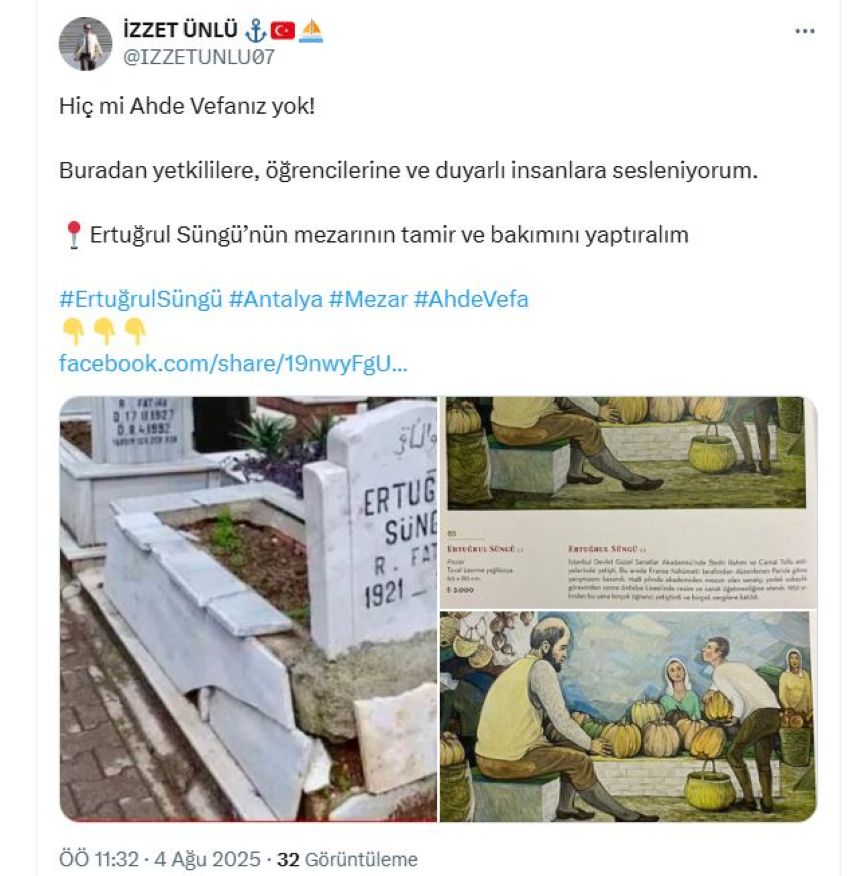Open the #Antalya hashtag
Image resolution: width=860 pixels, height=876 pixels.
click(275, 299)
